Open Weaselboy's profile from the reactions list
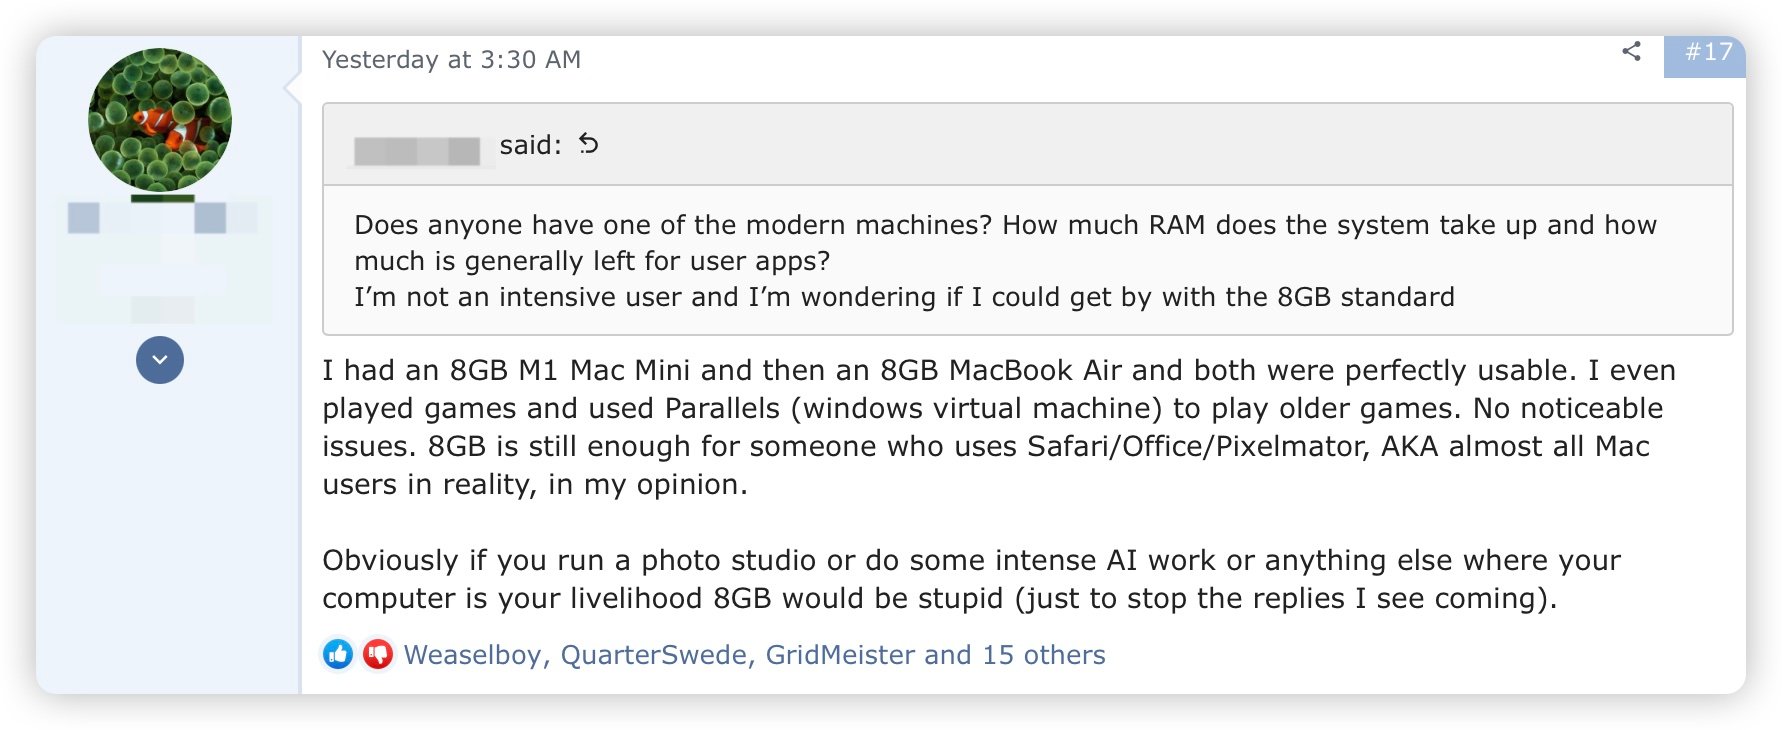Image resolution: width=1782 pixels, height=730 pixels. [472, 655]
